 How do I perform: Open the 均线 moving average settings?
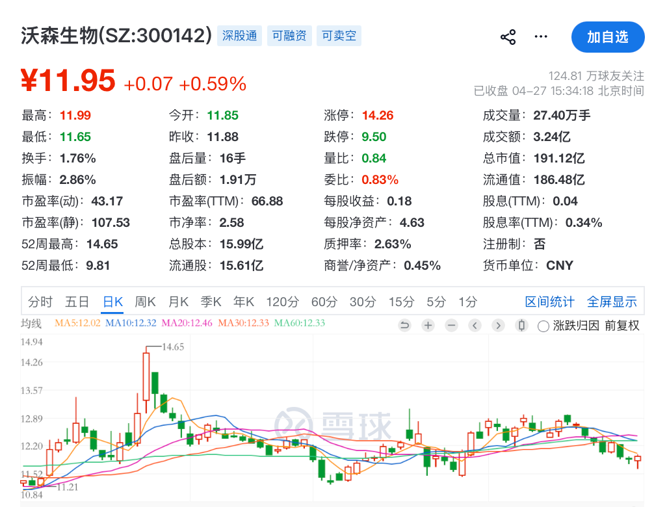click(x=32, y=324)
